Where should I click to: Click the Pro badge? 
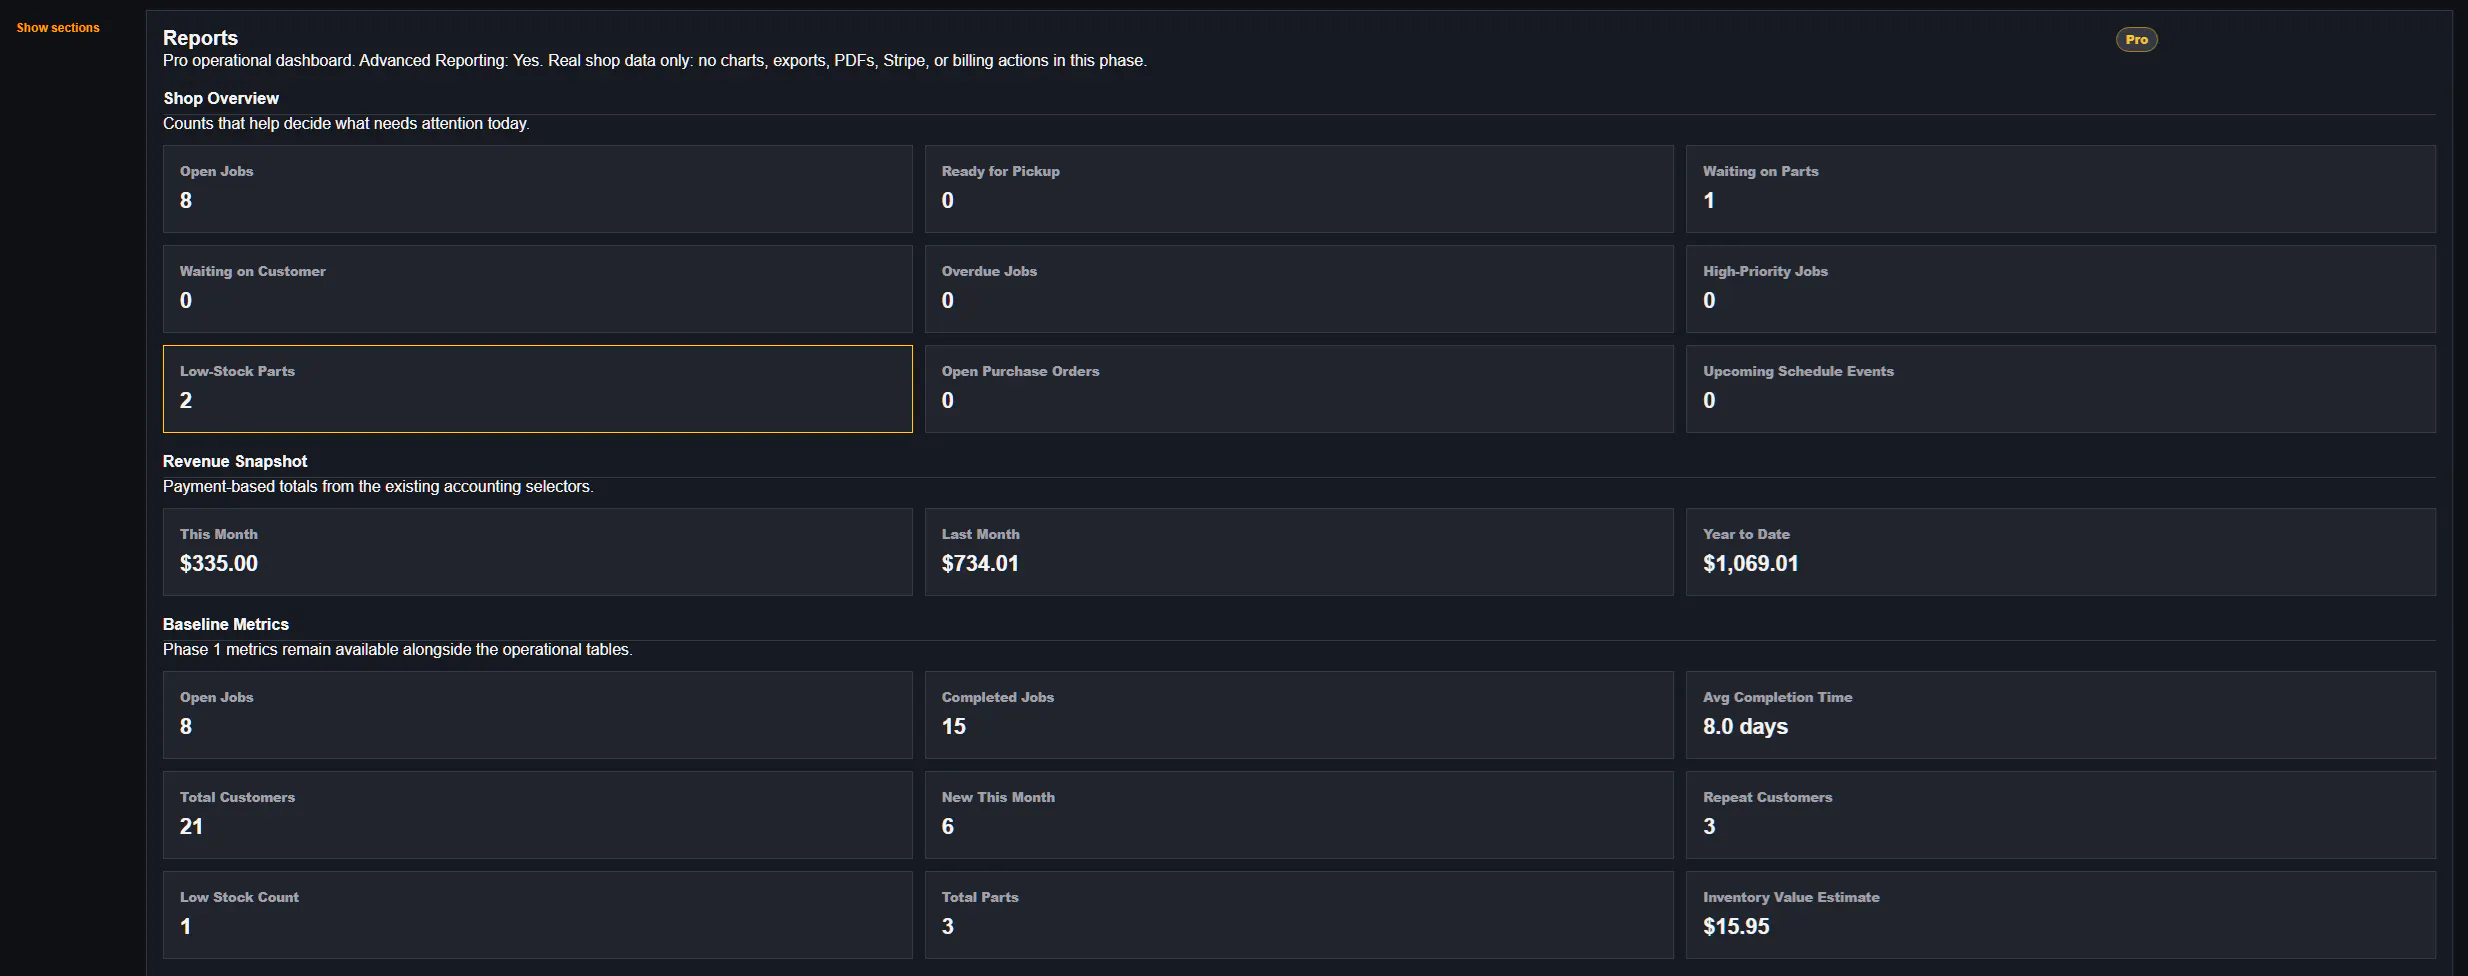2136,40
